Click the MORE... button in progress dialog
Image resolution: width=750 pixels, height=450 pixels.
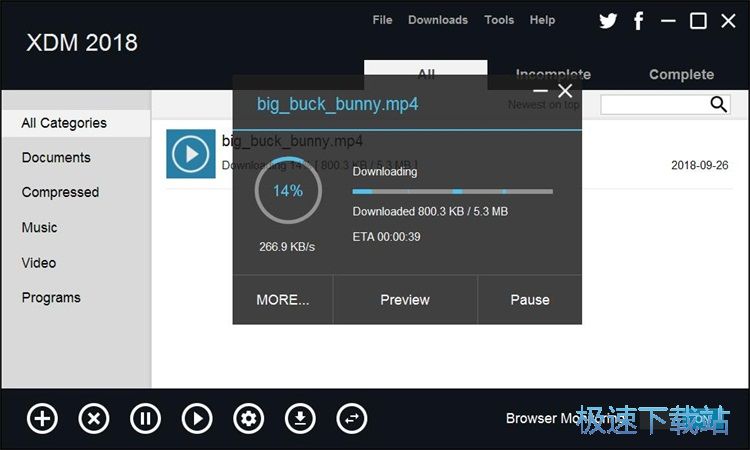tap(283, 300)
